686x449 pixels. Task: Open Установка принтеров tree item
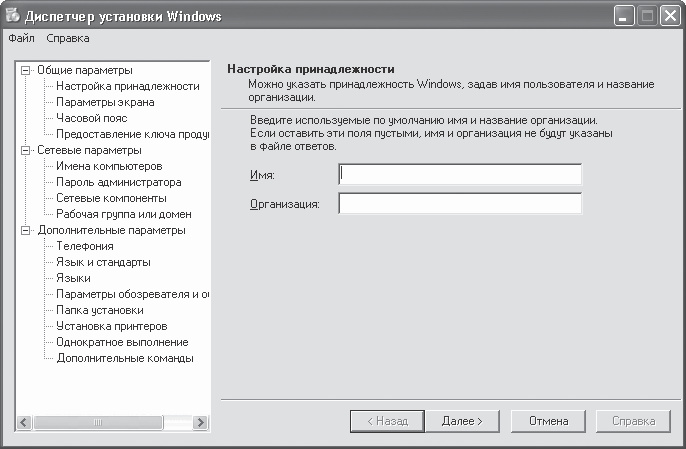[x=111, y=326]
